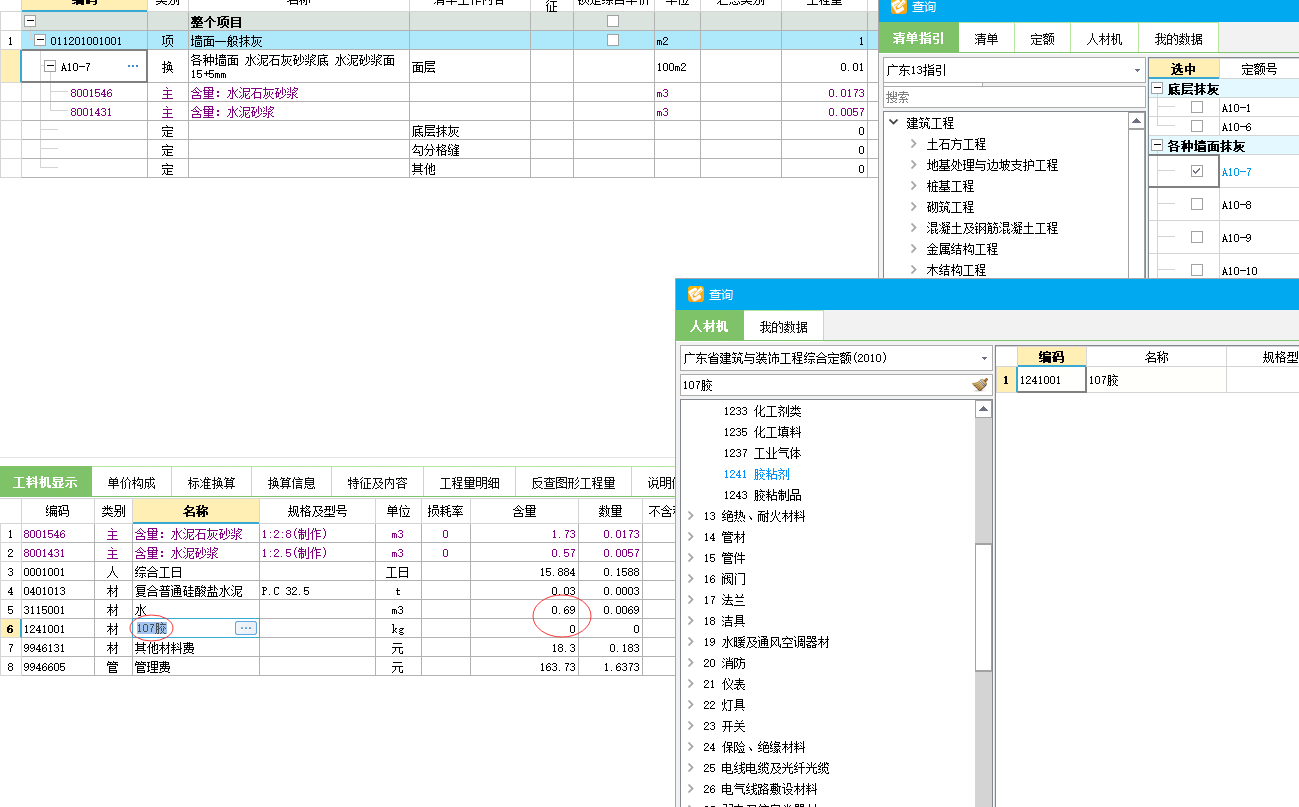Viewport: 1299px width, 807px height.
Task: Open the 广东13指引 dropdown
Action: pos(1138,70)
